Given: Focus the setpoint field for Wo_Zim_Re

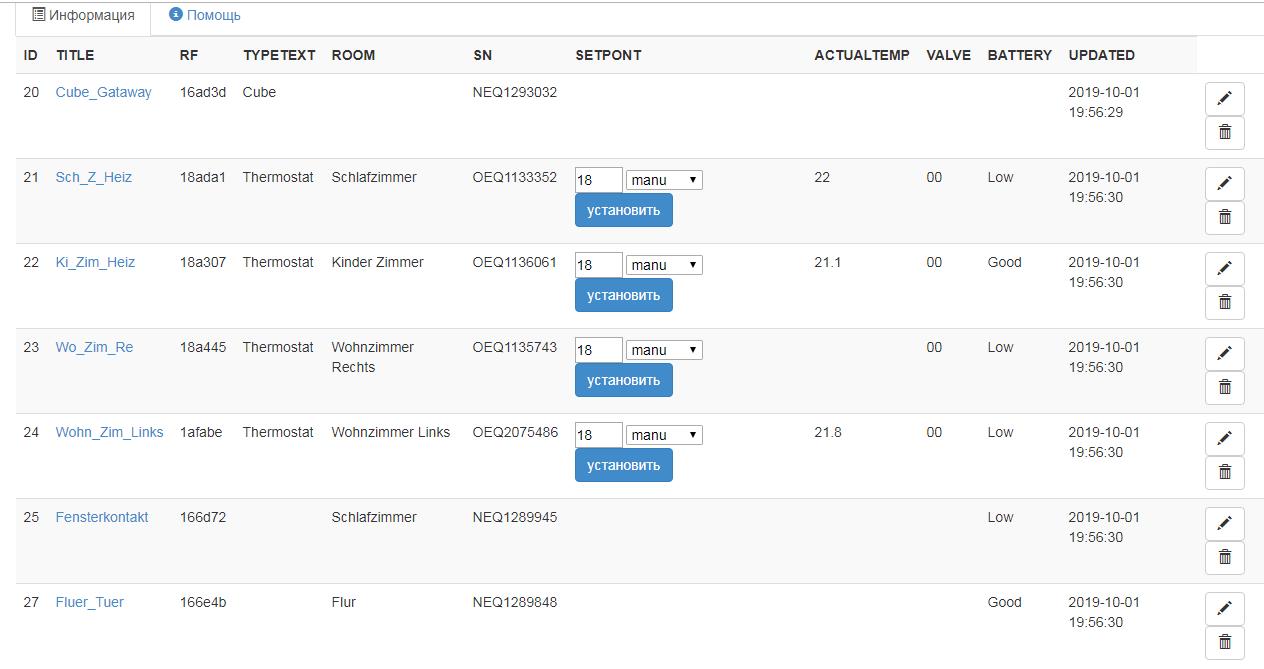Looking at the screenshot, I should click(599, 350).
